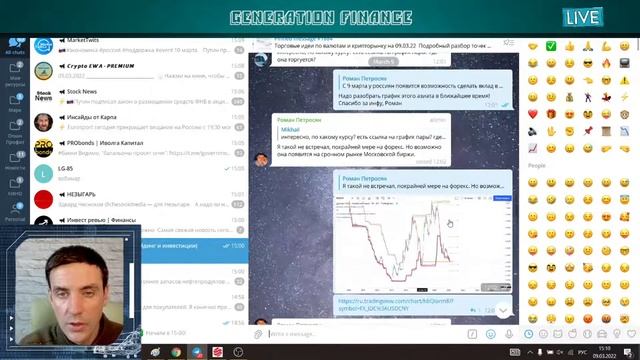Switch the РУС keyboard language indicator
Viewport: 640px width, 360px height.
[x=582, y=352]
